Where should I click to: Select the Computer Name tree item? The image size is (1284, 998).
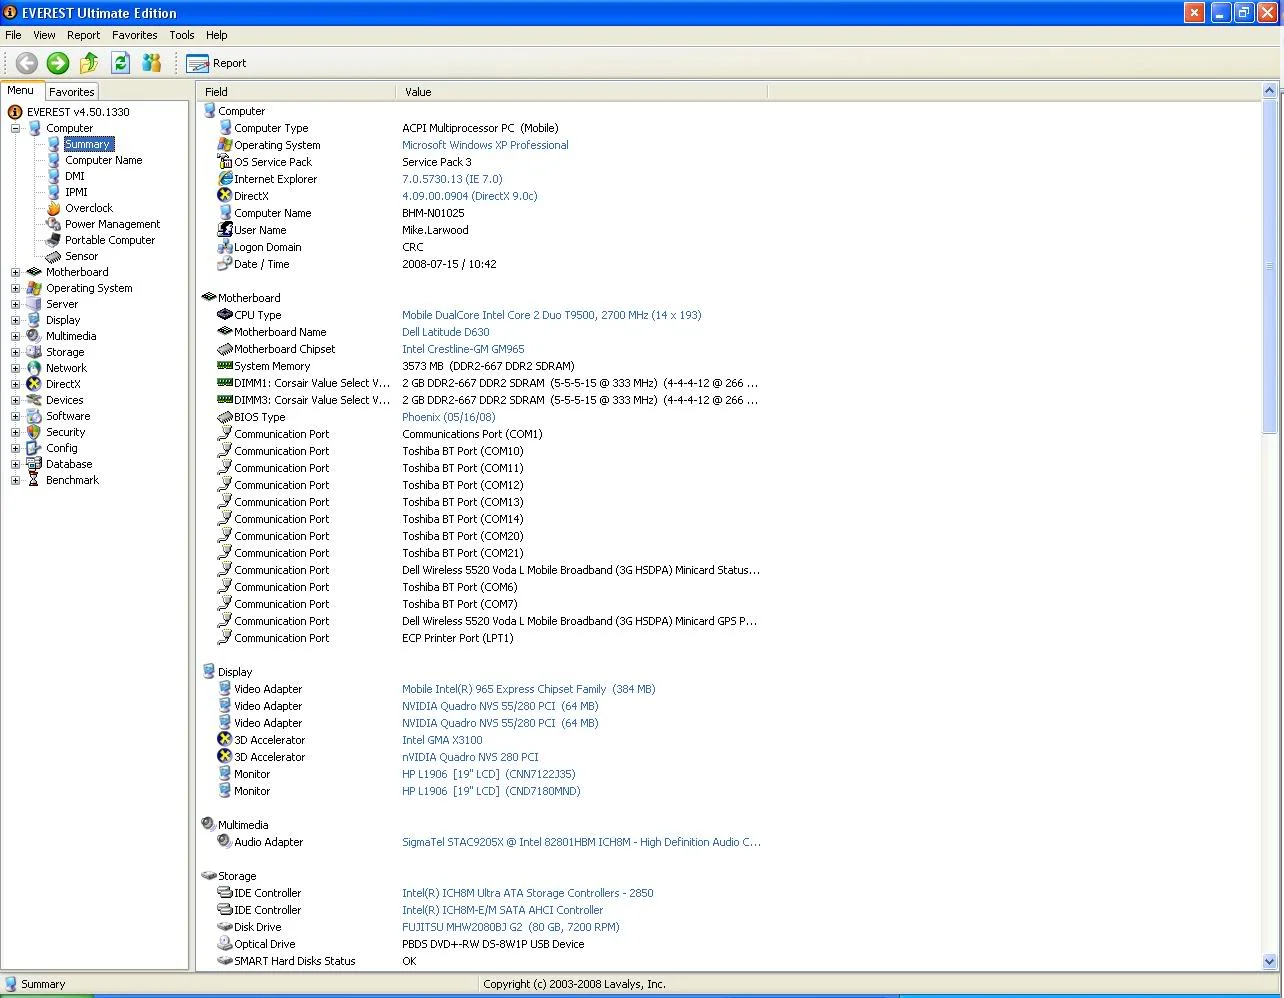104,160
